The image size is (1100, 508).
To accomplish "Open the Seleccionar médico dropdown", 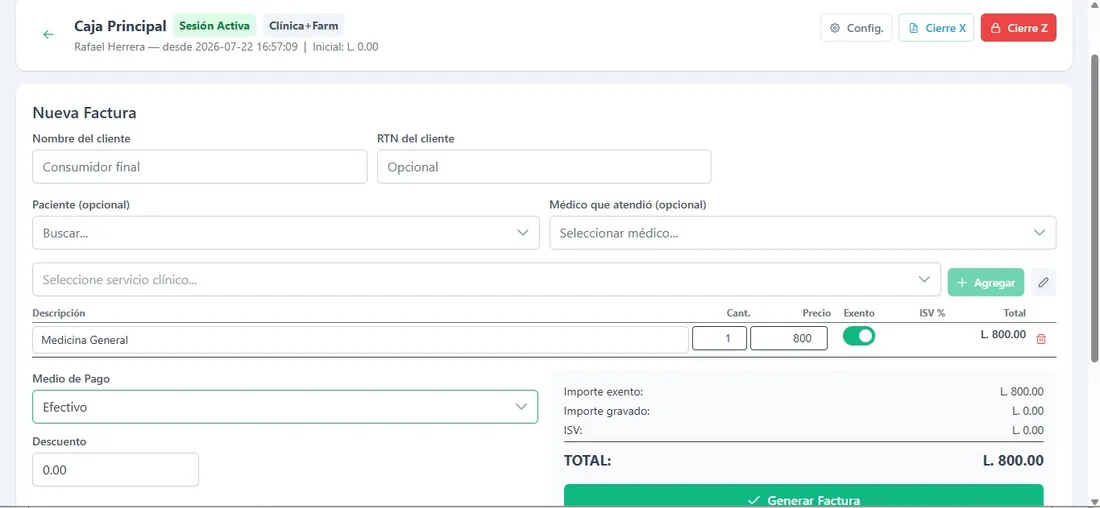I will 803,232.
